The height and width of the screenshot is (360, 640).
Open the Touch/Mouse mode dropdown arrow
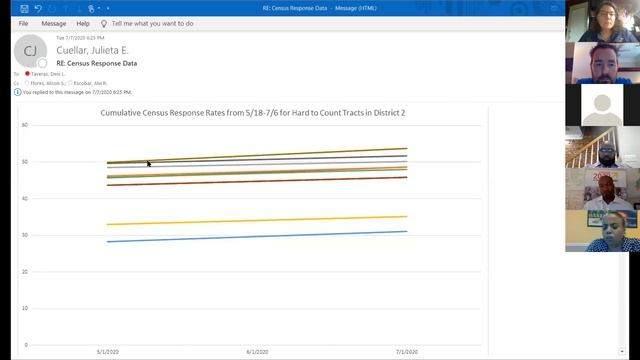point(99,8)
